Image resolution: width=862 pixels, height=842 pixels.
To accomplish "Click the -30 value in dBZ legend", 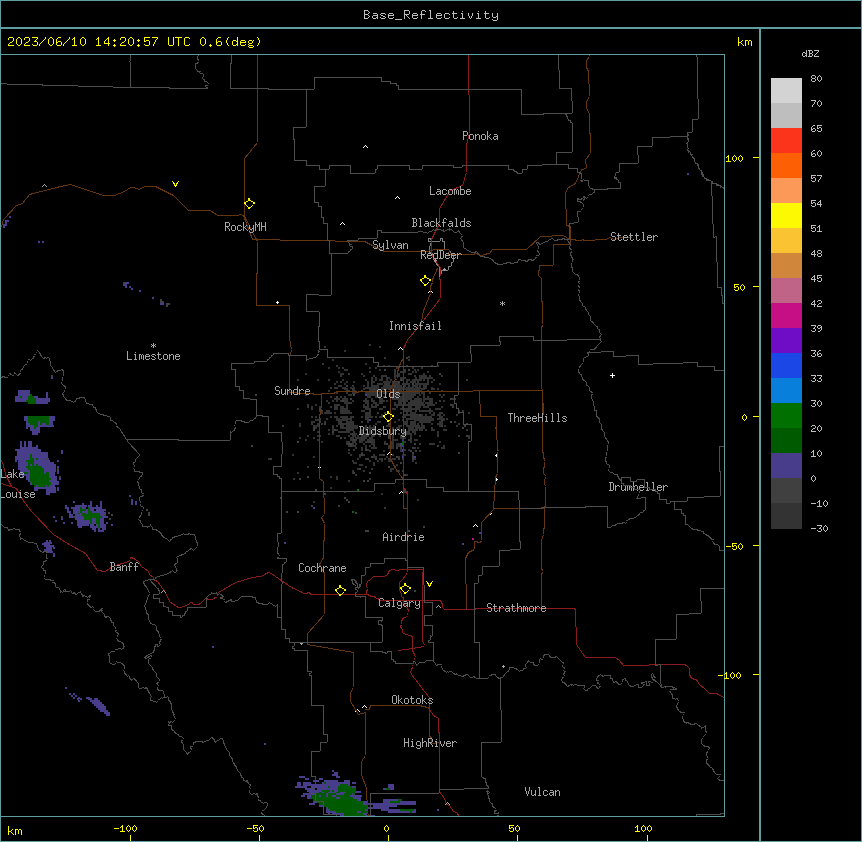I will (x=819, y=528).
